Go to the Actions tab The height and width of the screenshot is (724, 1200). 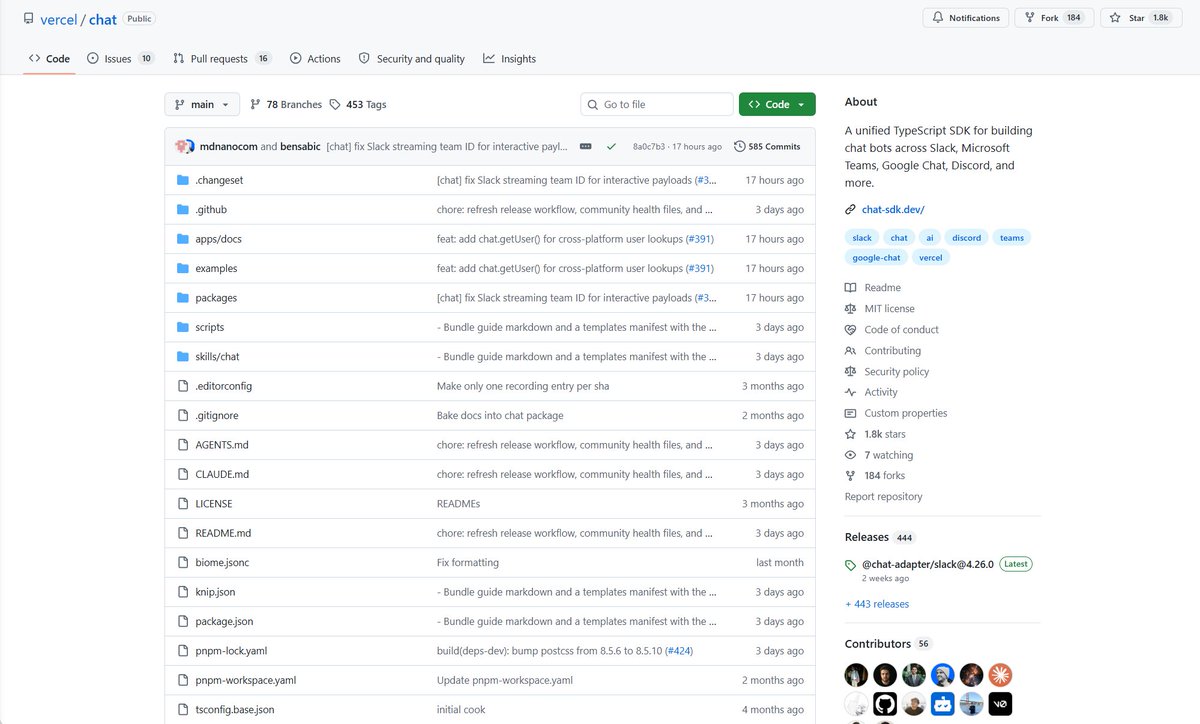[x=315, y=59]
